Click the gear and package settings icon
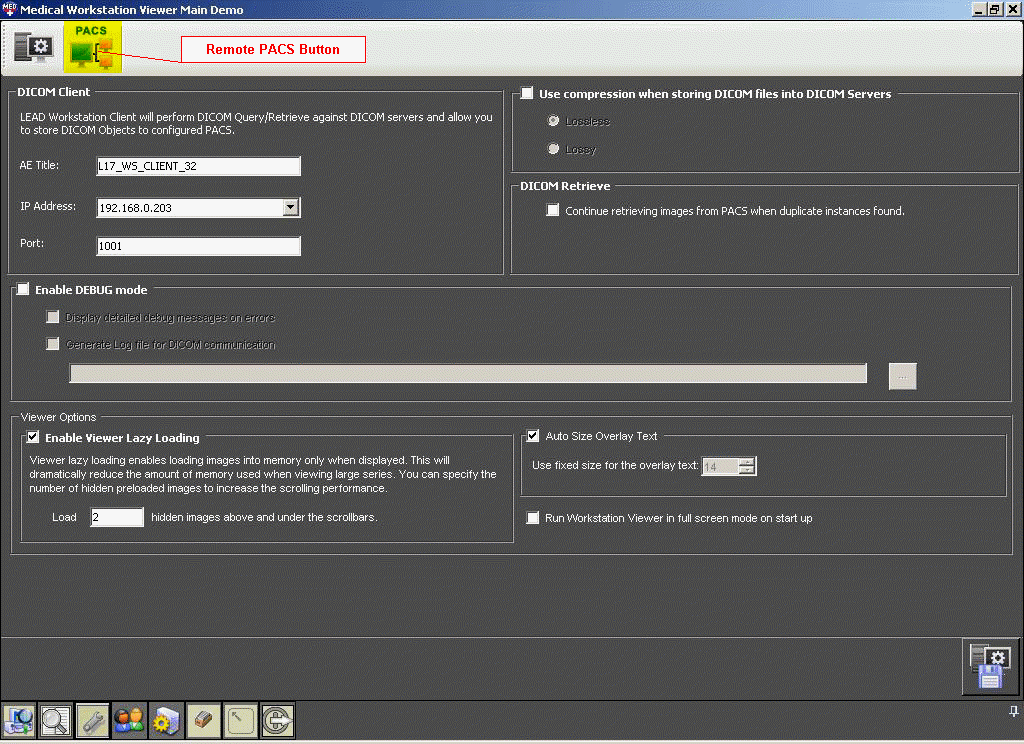Screen dimensions: 1024x744 tap(165, 720)
